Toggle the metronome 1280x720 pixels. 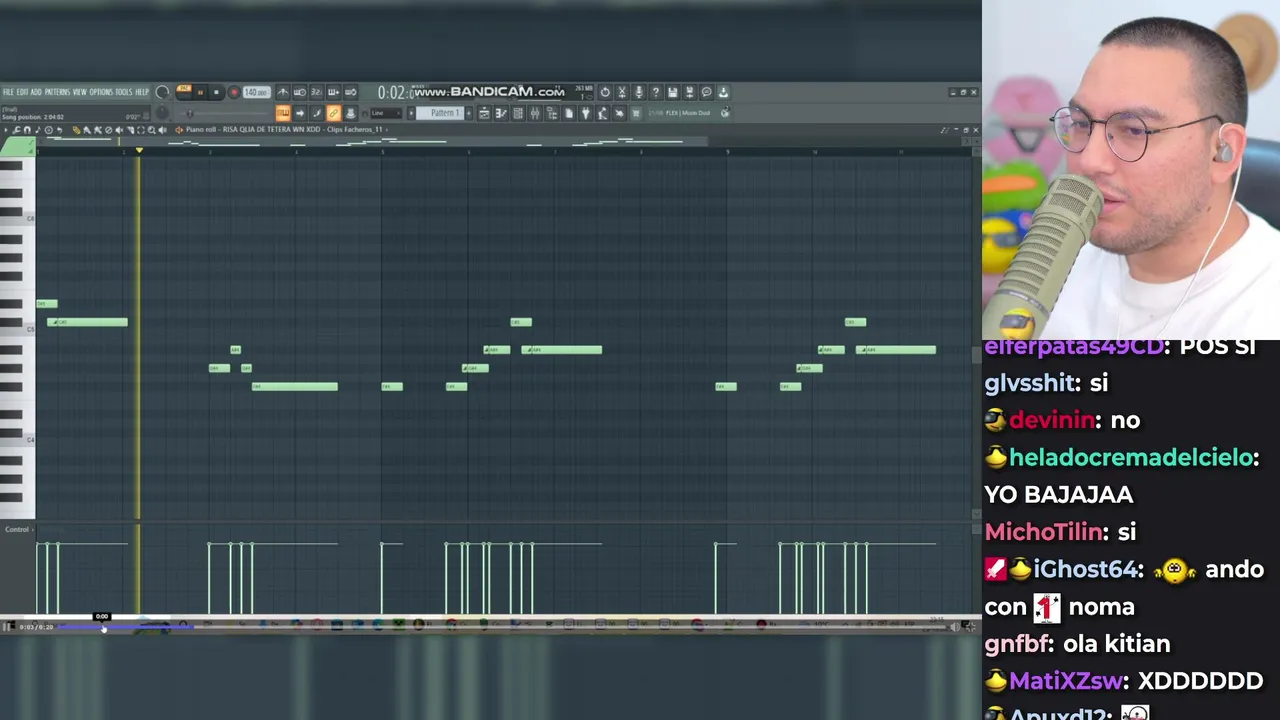283,92
